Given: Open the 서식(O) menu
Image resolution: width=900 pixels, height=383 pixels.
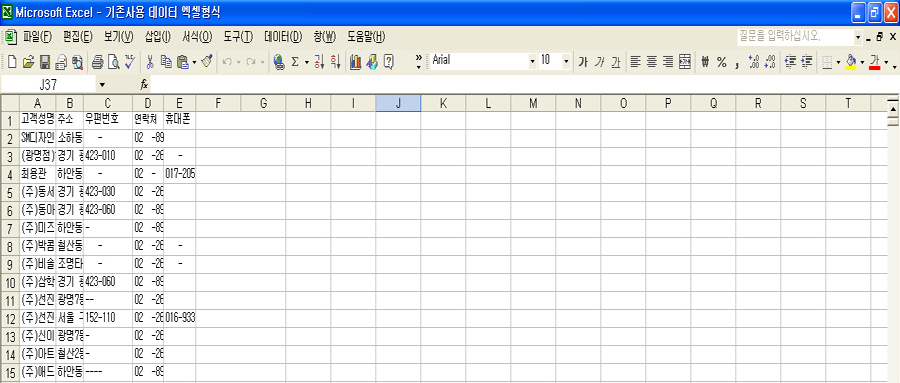Looking at the screenshot, I should (x=197, y=38).
